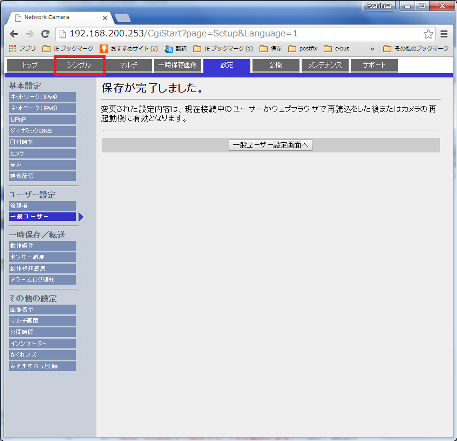Select UPnP in the basic settings sidebar
This screenshot has width=457, height=441.
[42, 120]
